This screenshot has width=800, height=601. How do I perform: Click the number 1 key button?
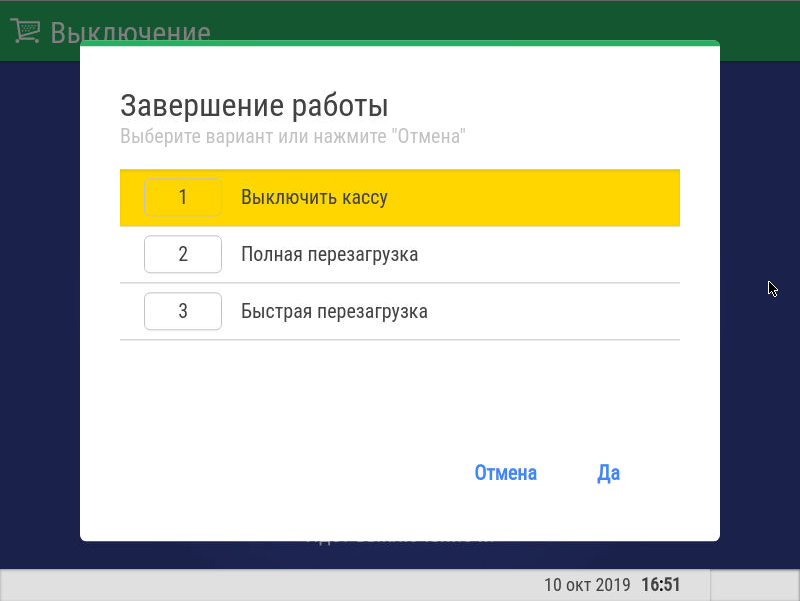[x=183, y=197]
